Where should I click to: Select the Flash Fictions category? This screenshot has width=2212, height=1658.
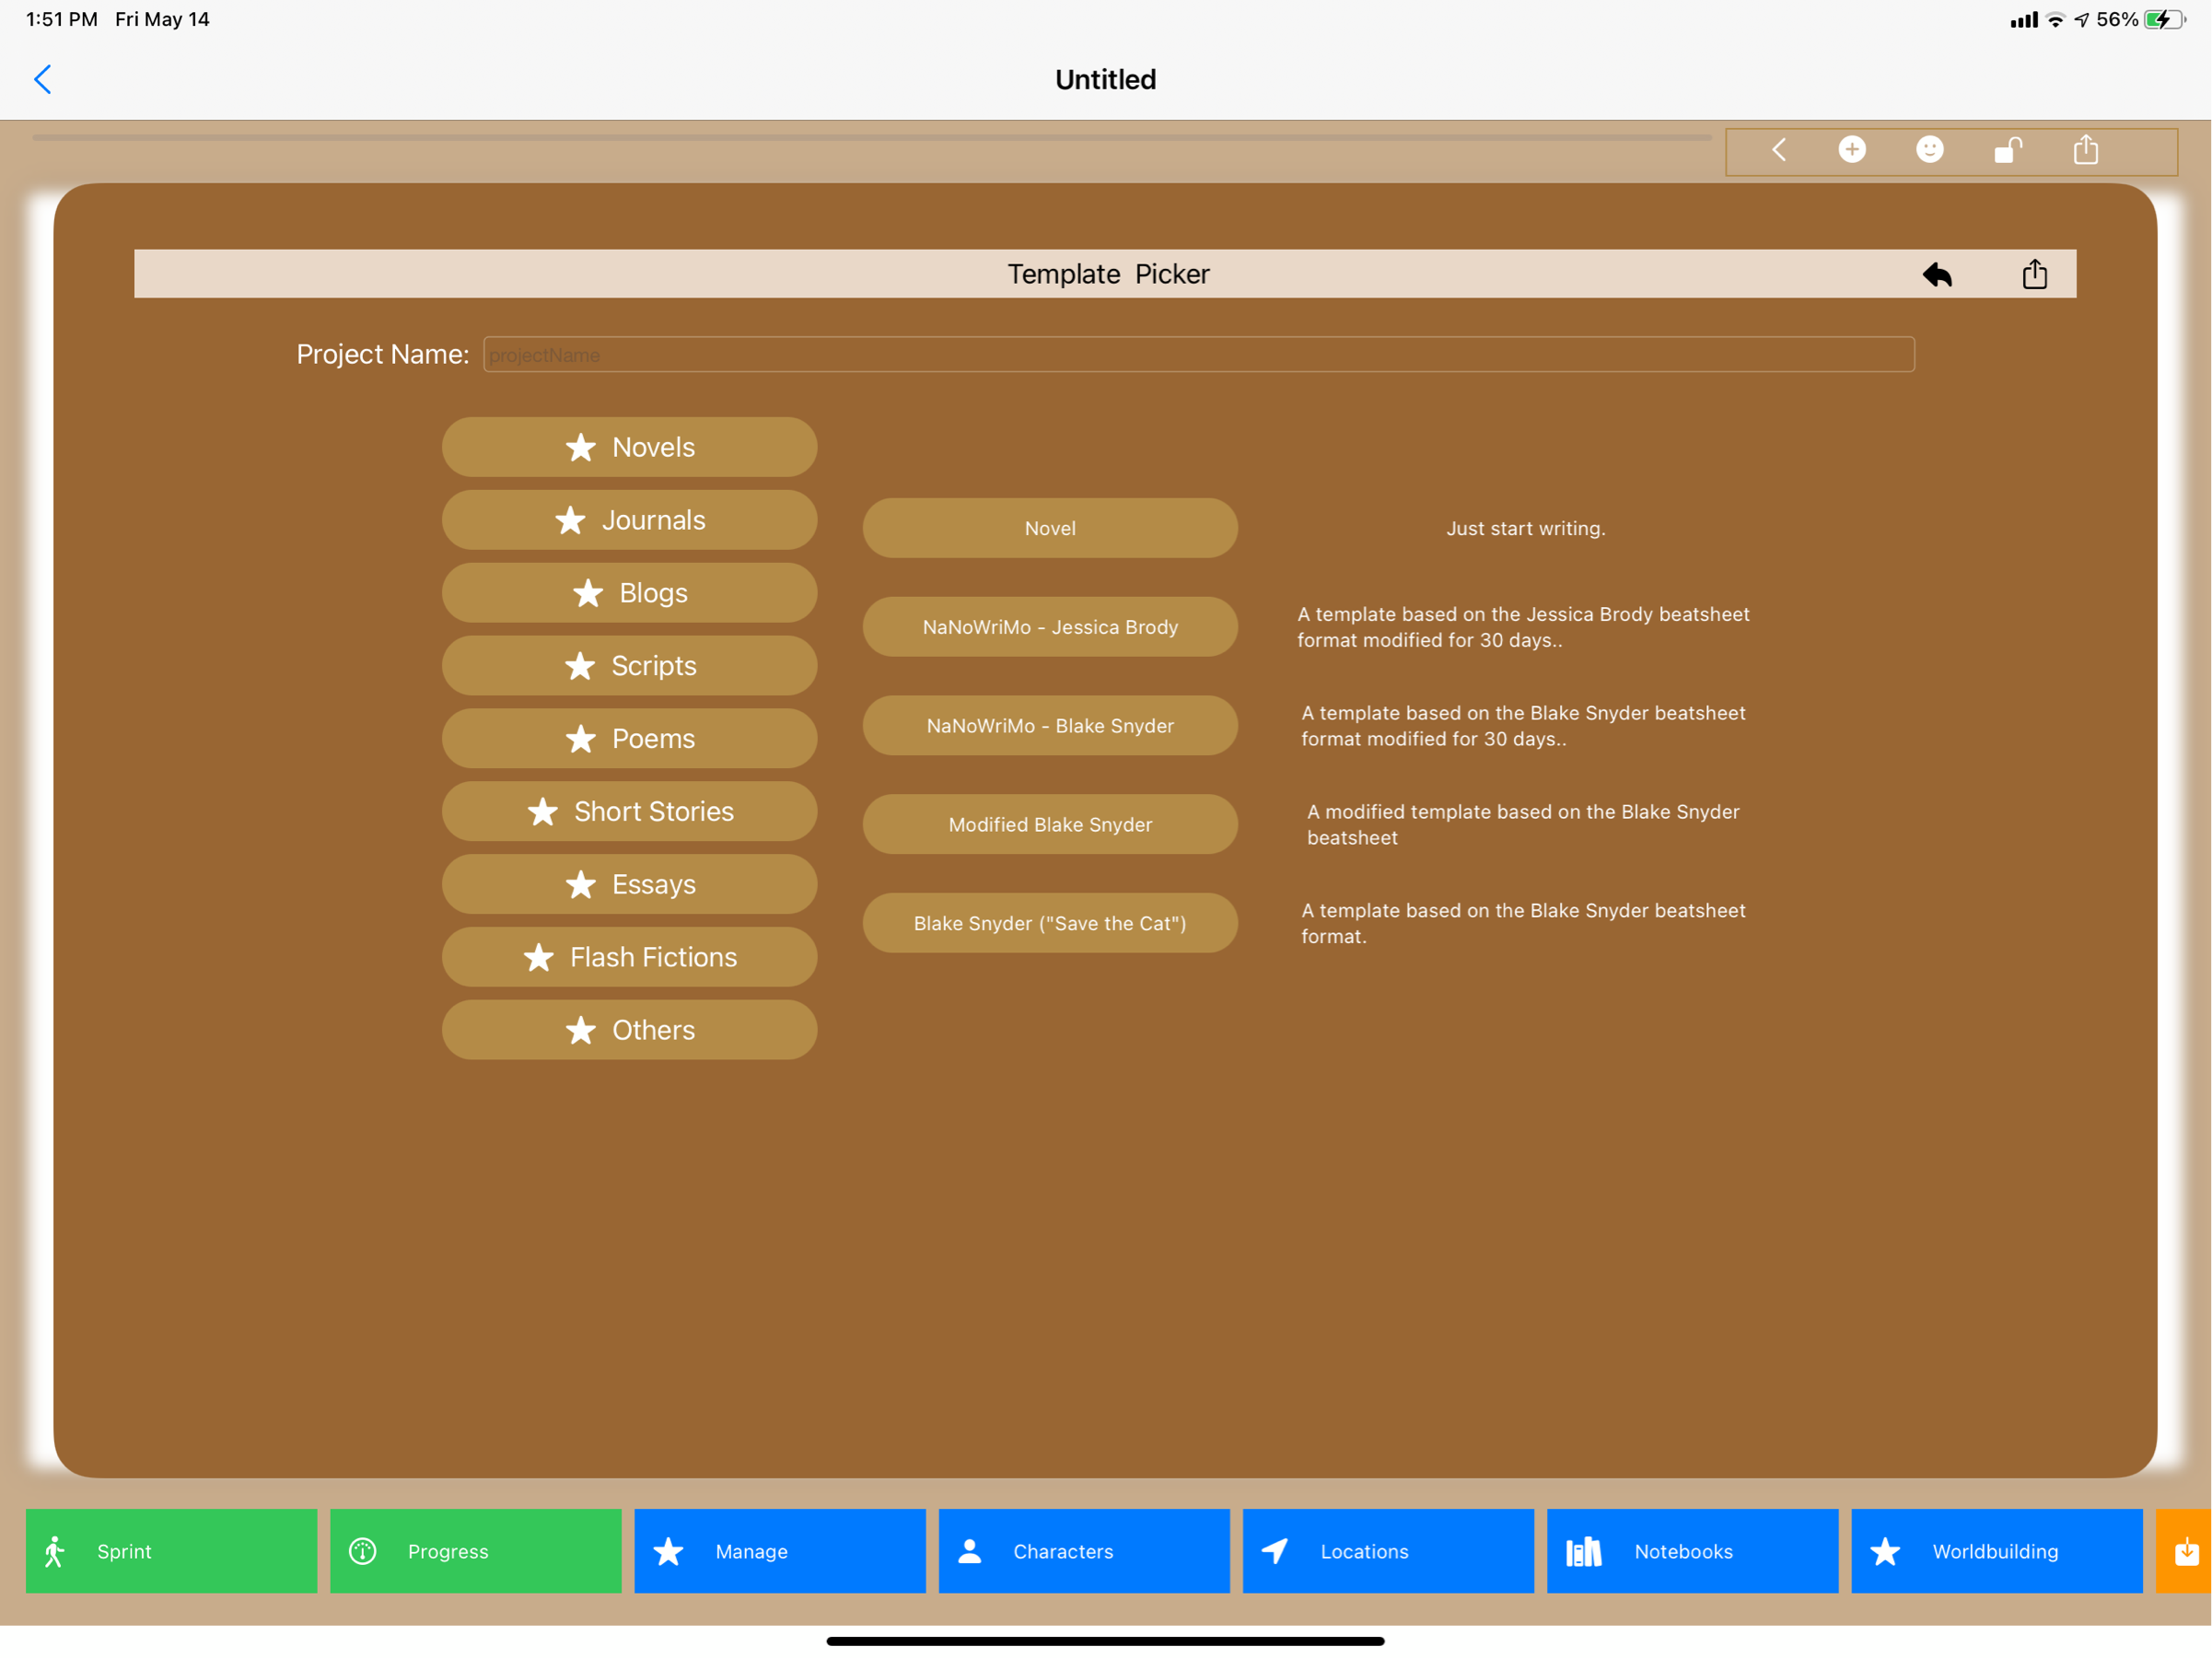point(629,957)
